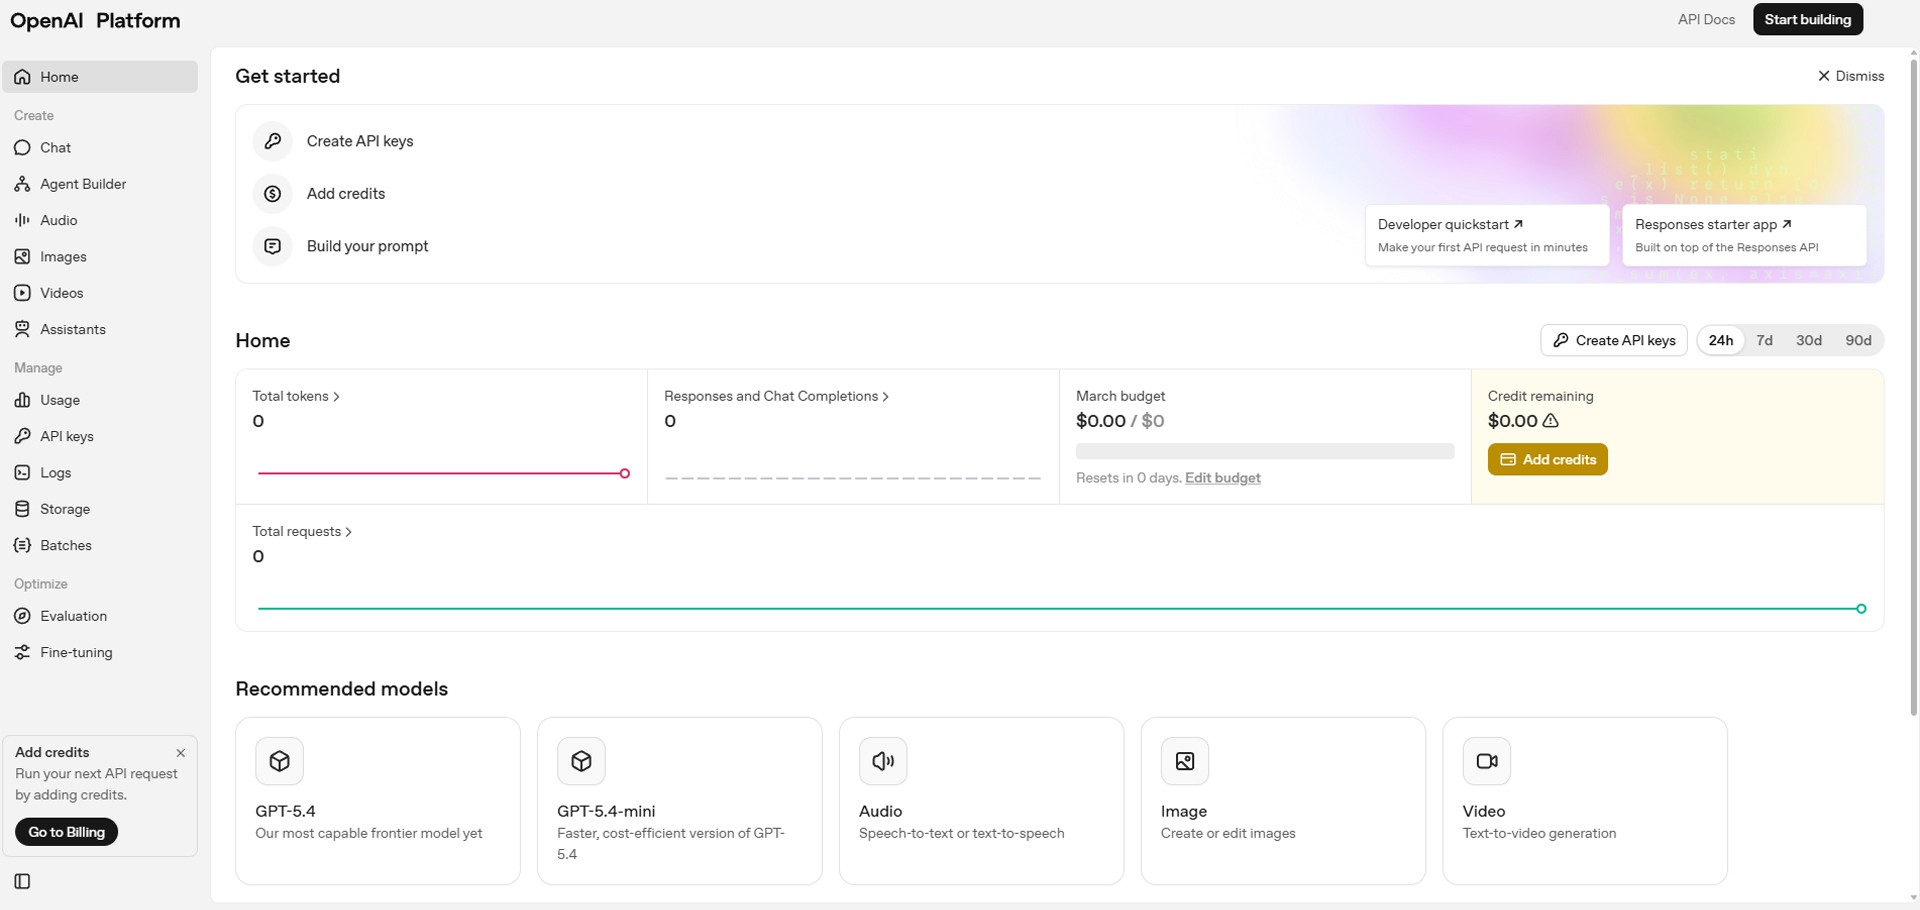Open the API Docs link
The height and width of the screenshot is (910, 1920).
point(1706,19)
